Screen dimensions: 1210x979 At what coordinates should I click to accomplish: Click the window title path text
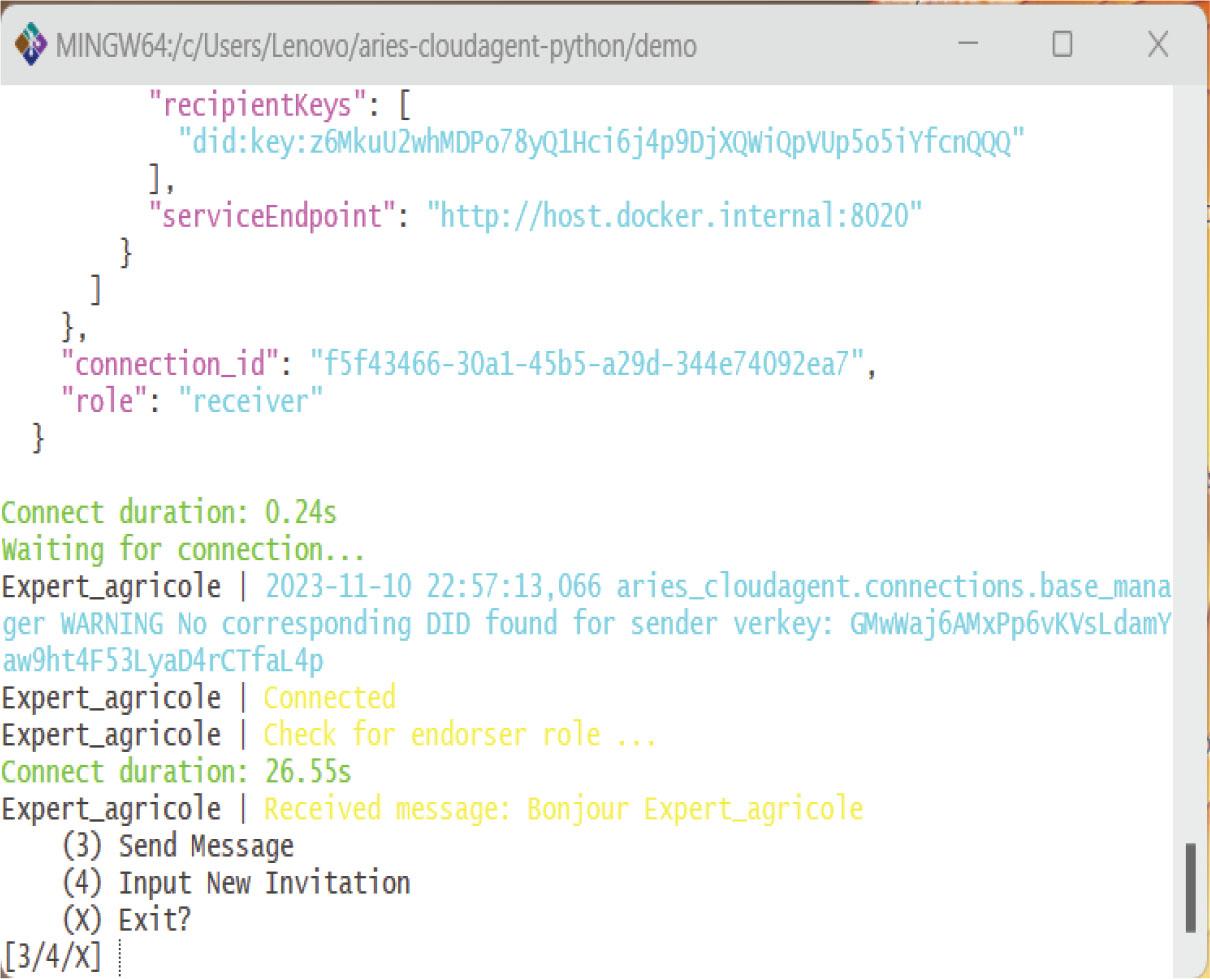pyautogui.click(x=376, y=46)
